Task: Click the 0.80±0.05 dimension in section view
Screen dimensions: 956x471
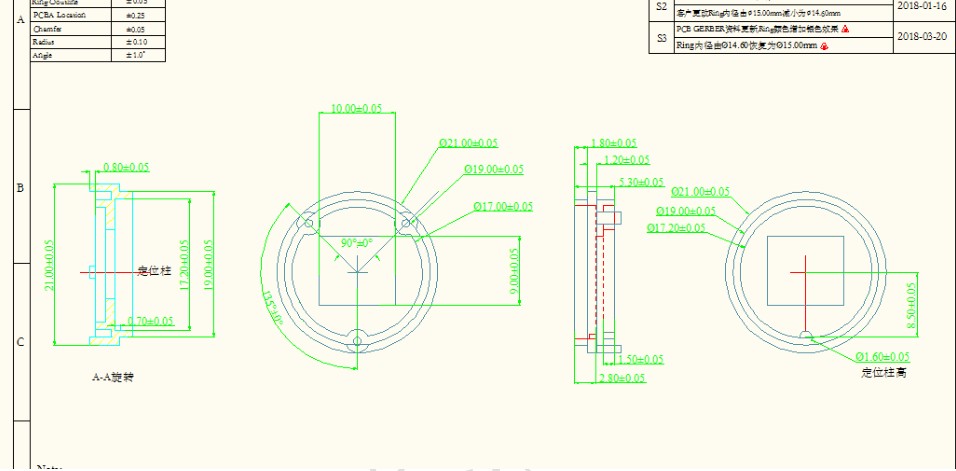Action: 127,167
